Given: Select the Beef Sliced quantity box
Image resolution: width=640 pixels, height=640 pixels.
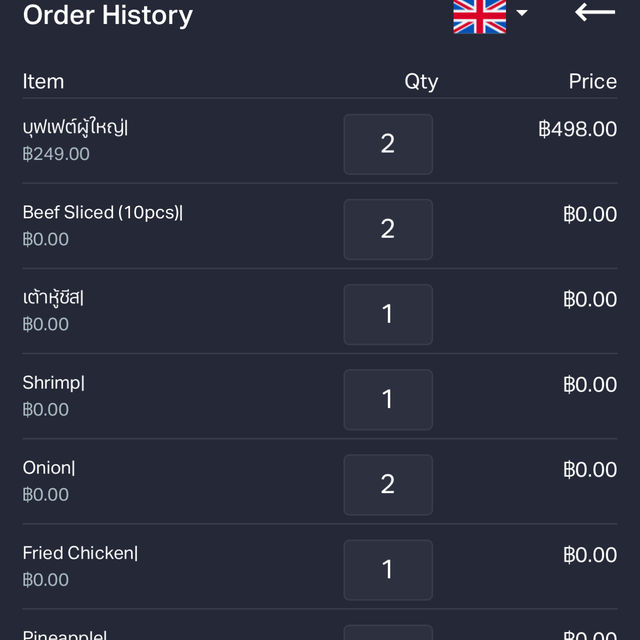Looking at the screenshot, I should [388, 229].
